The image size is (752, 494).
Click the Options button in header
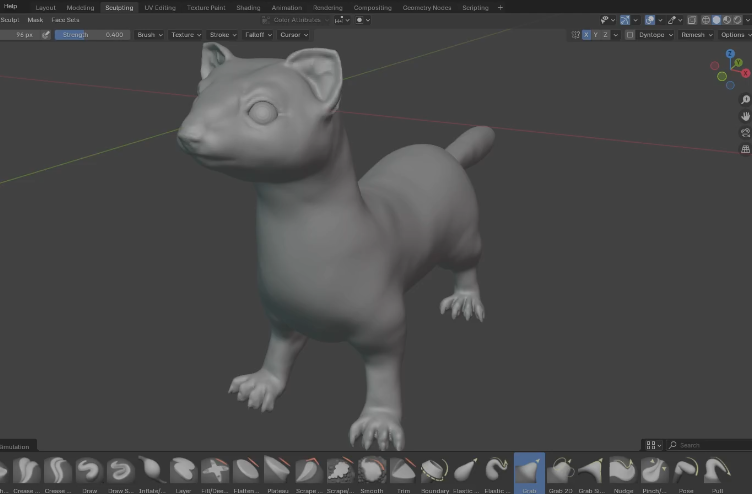coord(734,35)
